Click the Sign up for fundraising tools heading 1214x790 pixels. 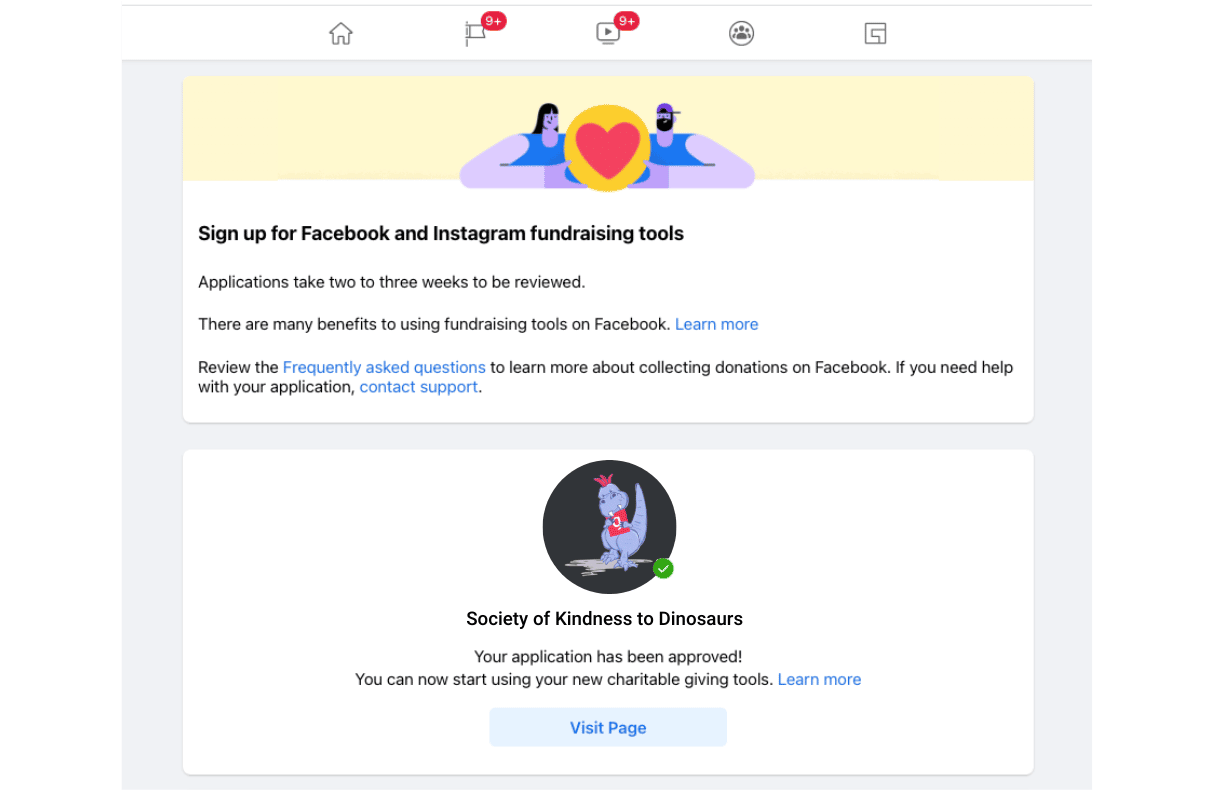pyautogui.click(x=441, y=234)
